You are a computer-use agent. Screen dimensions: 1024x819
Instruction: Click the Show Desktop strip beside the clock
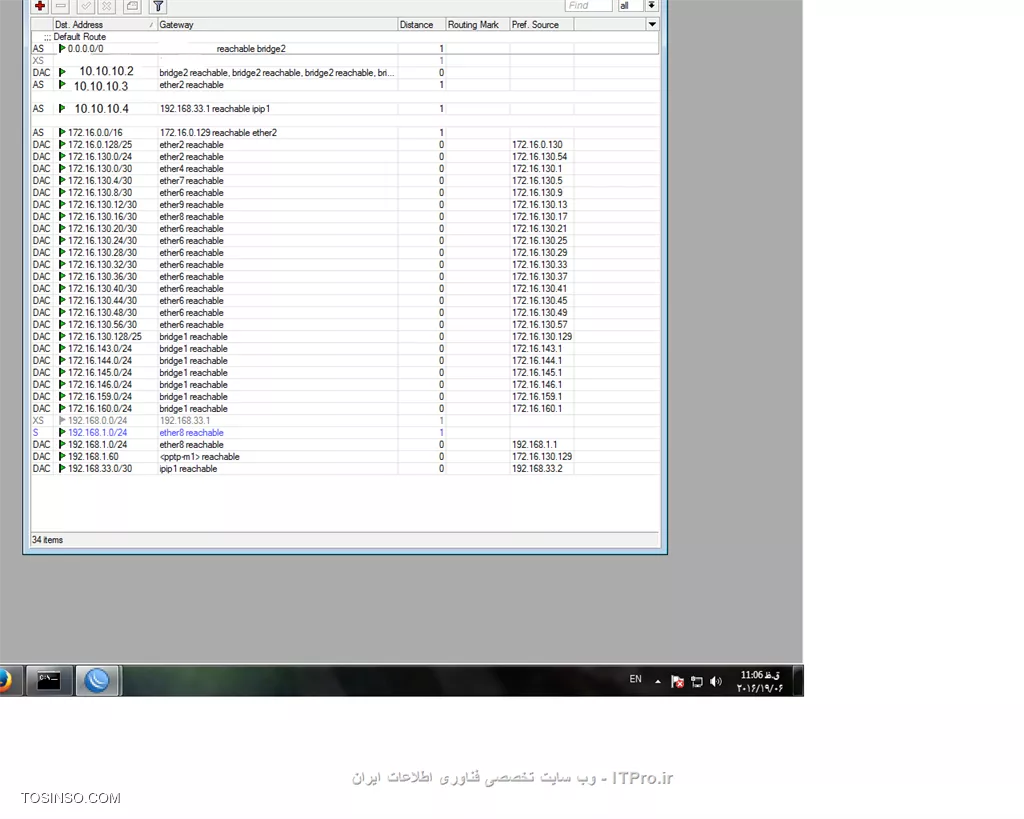point(798,681)
